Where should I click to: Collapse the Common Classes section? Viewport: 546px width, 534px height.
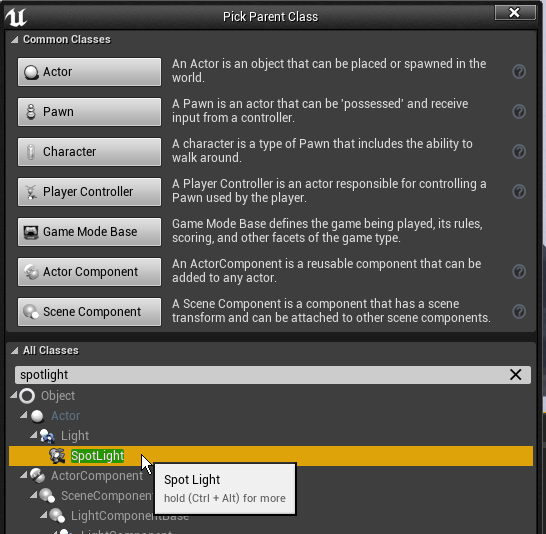pyautogui.click(x=14, y=40)
